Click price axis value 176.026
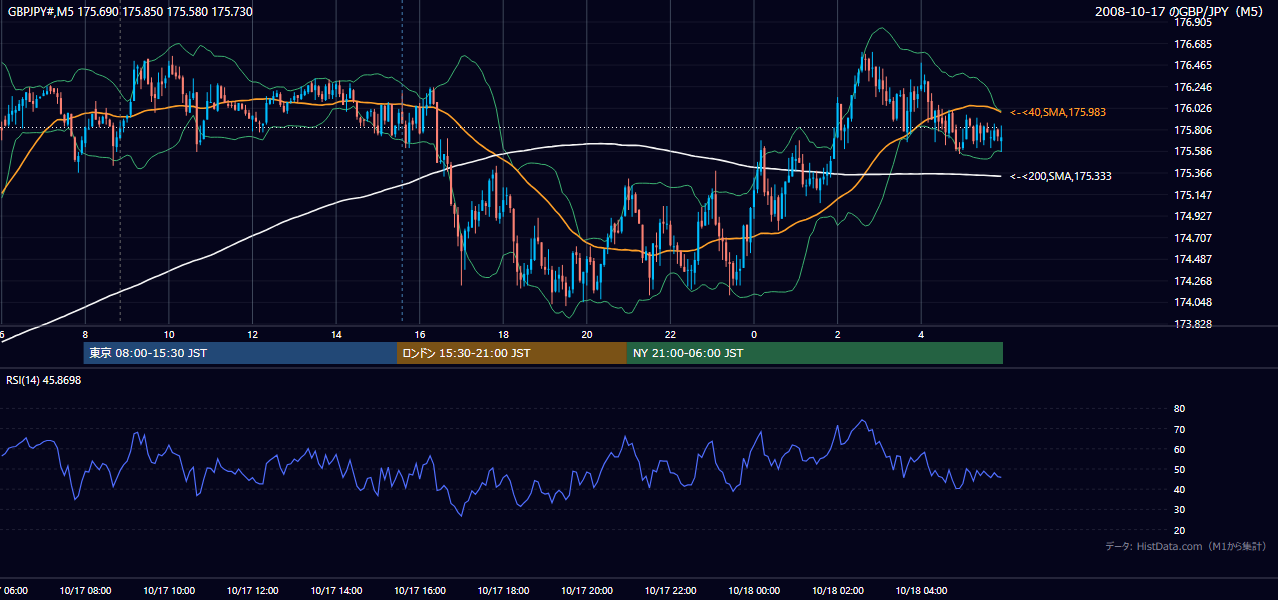The height and width of the screenshot is (600, 1278). click(1193, 108)
